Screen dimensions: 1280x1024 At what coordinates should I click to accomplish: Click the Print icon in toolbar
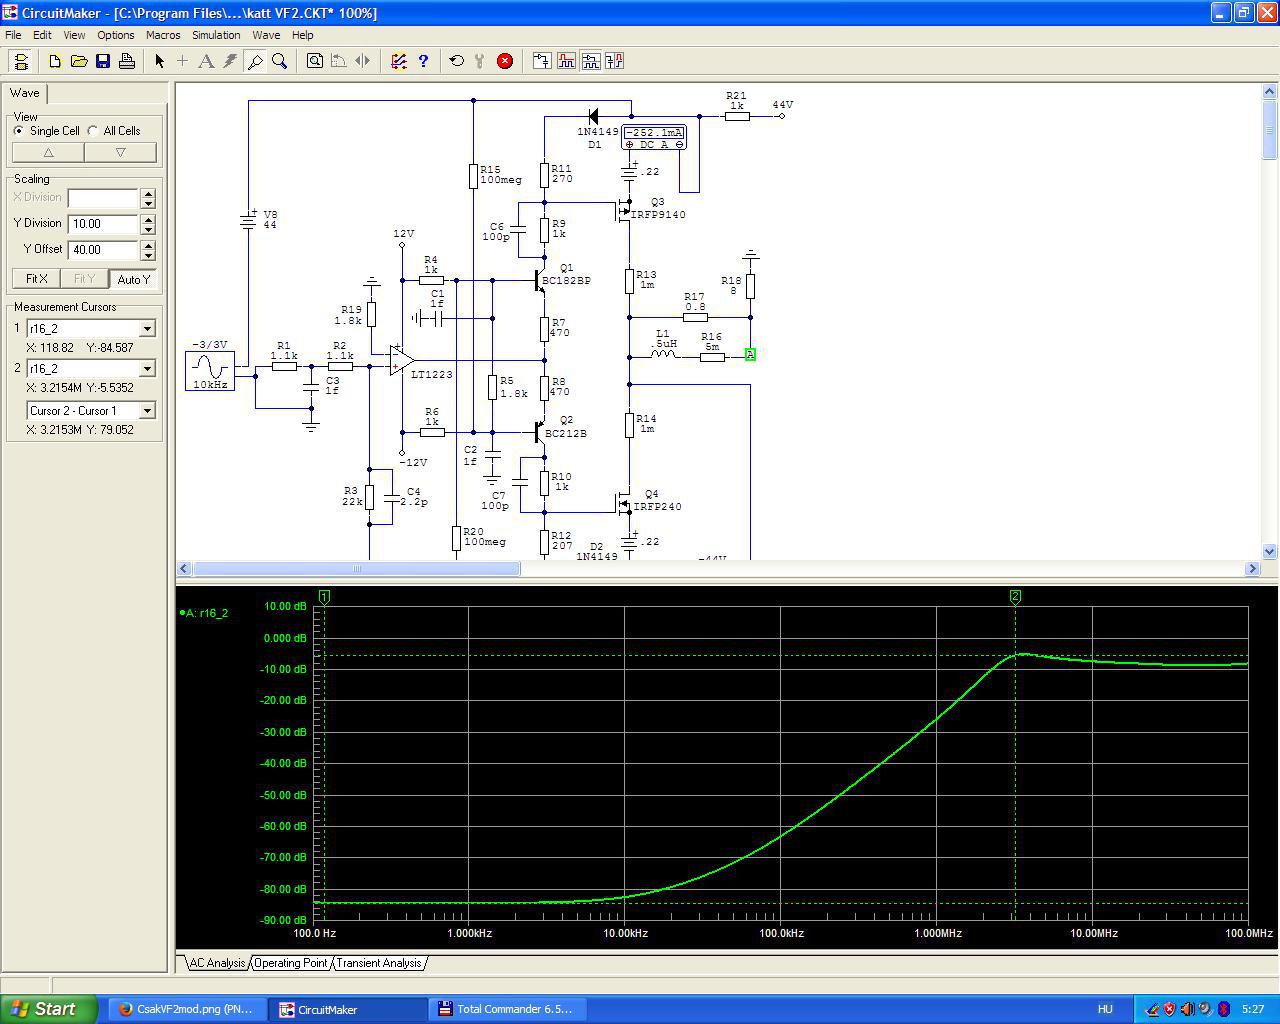[x=127, y=61]
